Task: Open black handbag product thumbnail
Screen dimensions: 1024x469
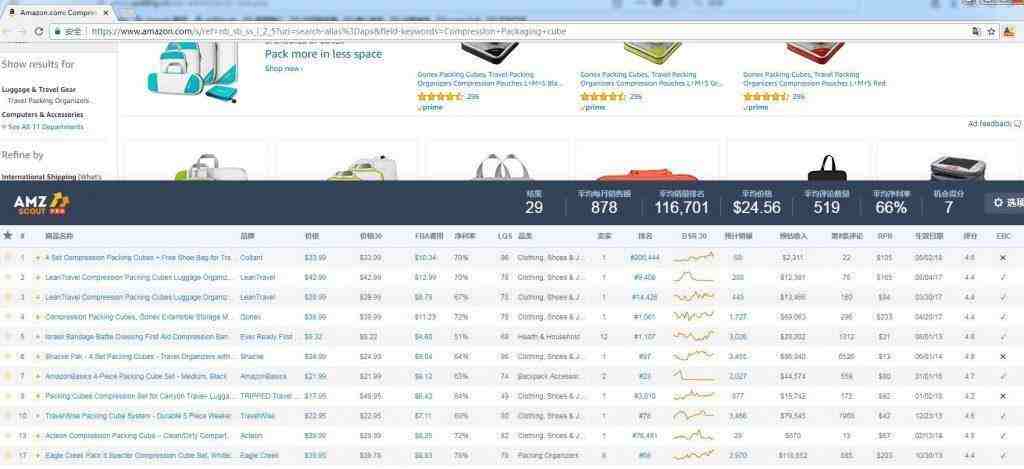Action: pos(827,168)
